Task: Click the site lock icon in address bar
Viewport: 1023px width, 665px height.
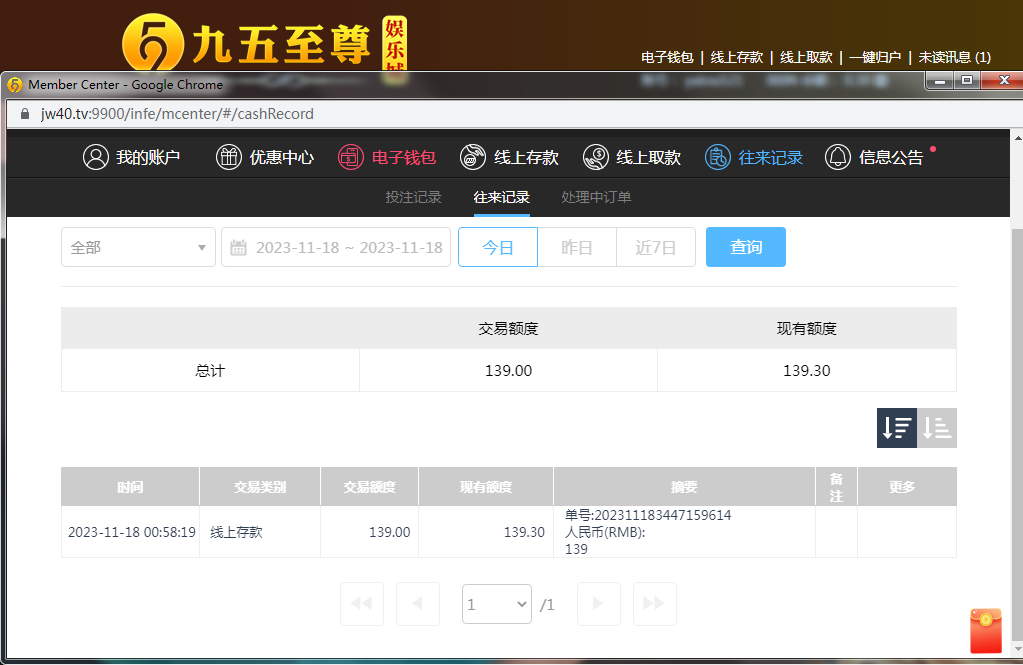Action: click(x=25, y=114)
